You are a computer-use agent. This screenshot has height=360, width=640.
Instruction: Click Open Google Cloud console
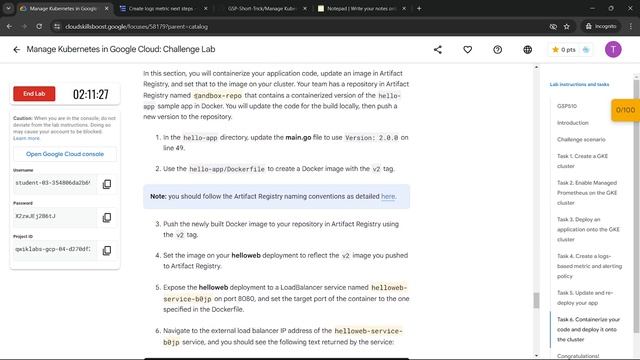pyautogui.click(x=65, y=154)
